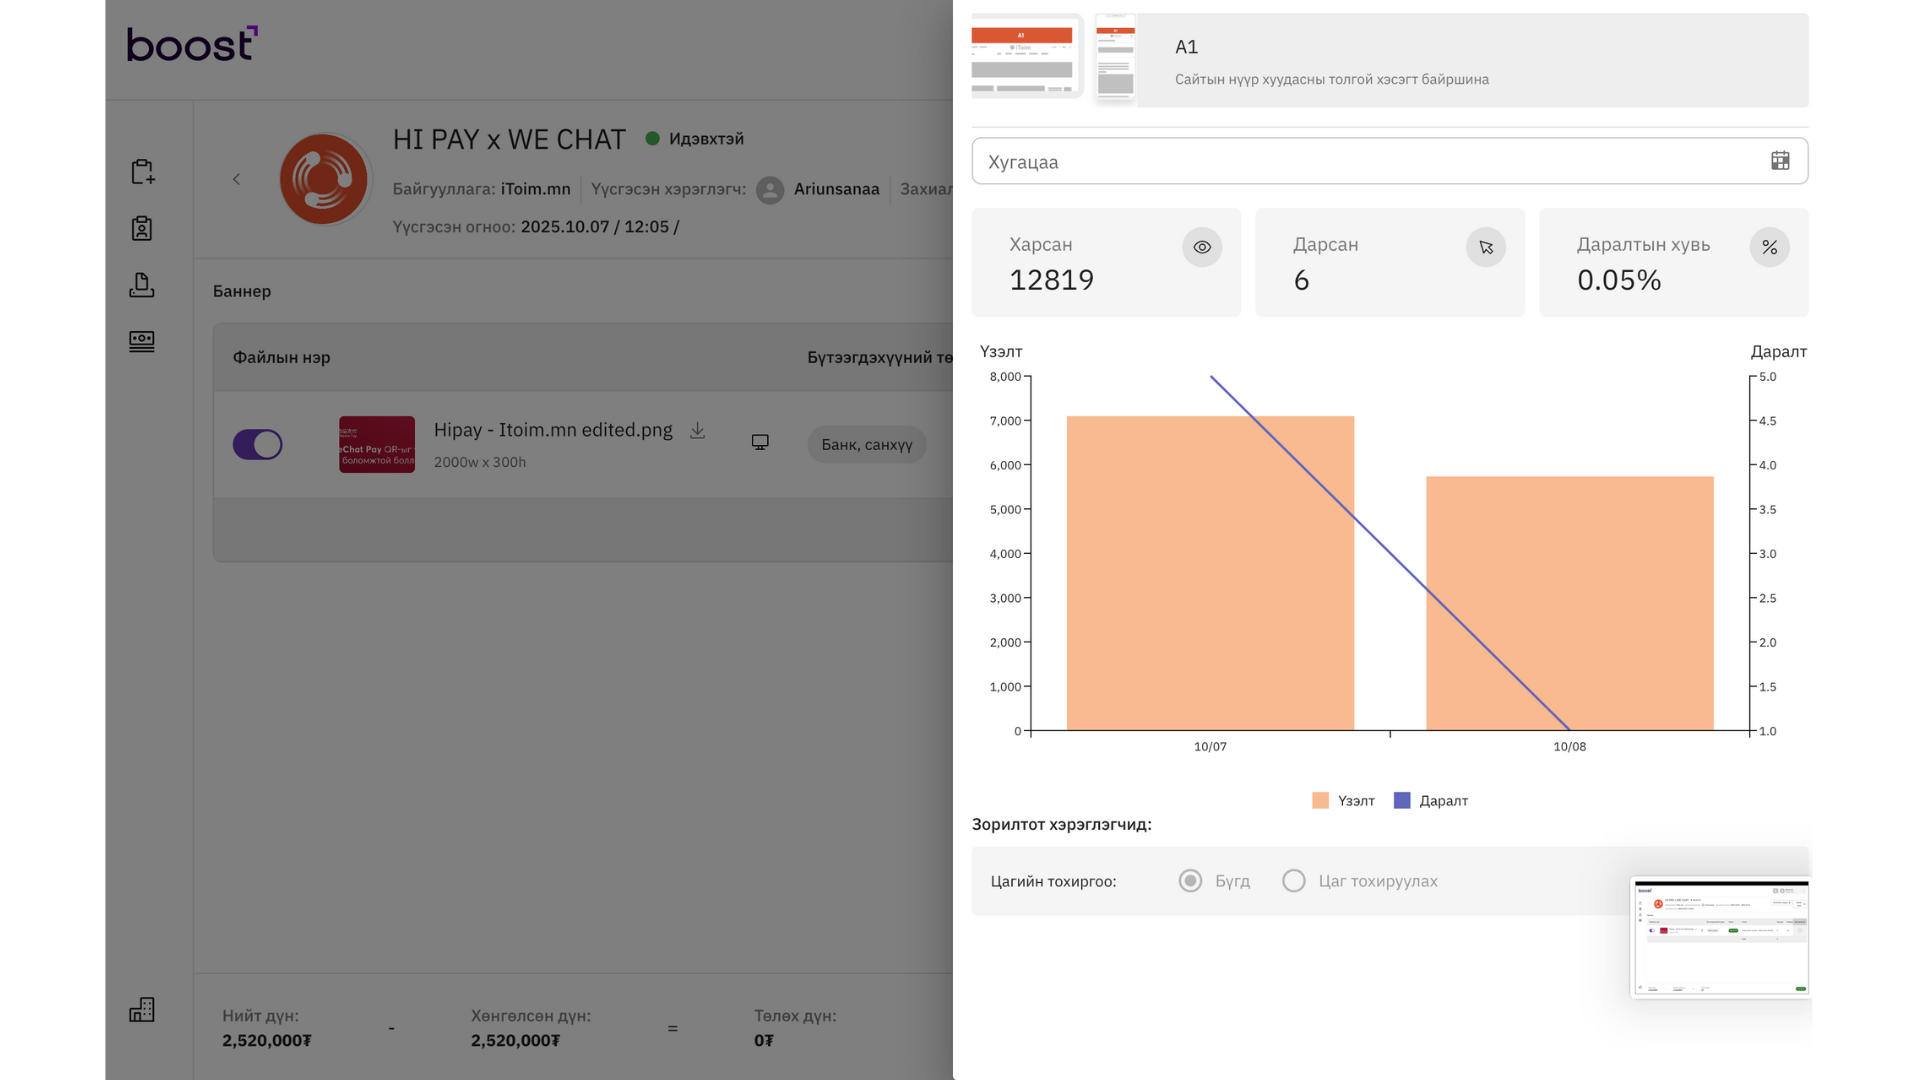This screenshot has height=1080, width=1920.
Task: Click the clipboard-plus sidebar icon
Action: [142, 172]
